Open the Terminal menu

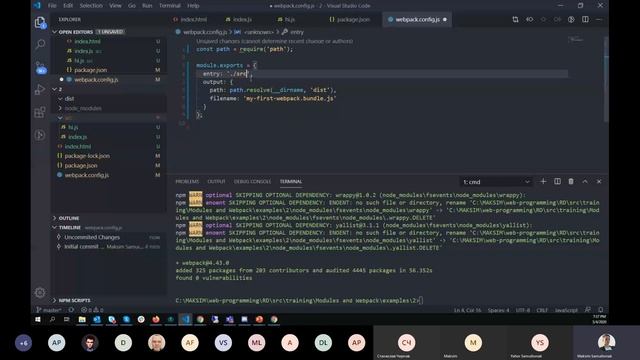coord(170,6)
